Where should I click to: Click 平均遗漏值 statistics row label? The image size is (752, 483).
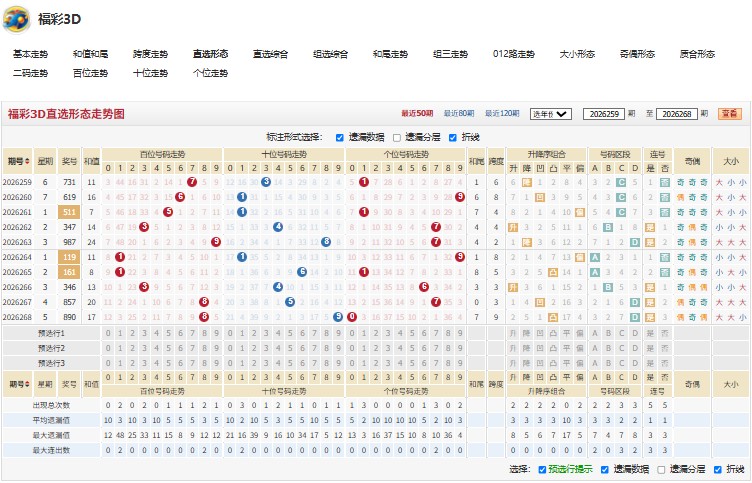click(51, 420)
